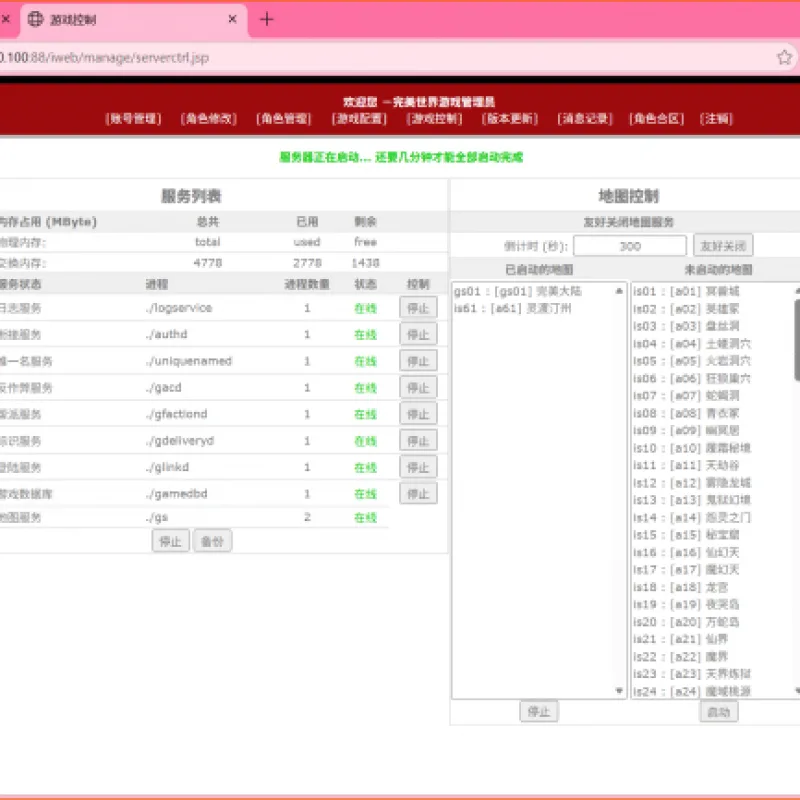Click down arrow of started maps list

point(619,691)
